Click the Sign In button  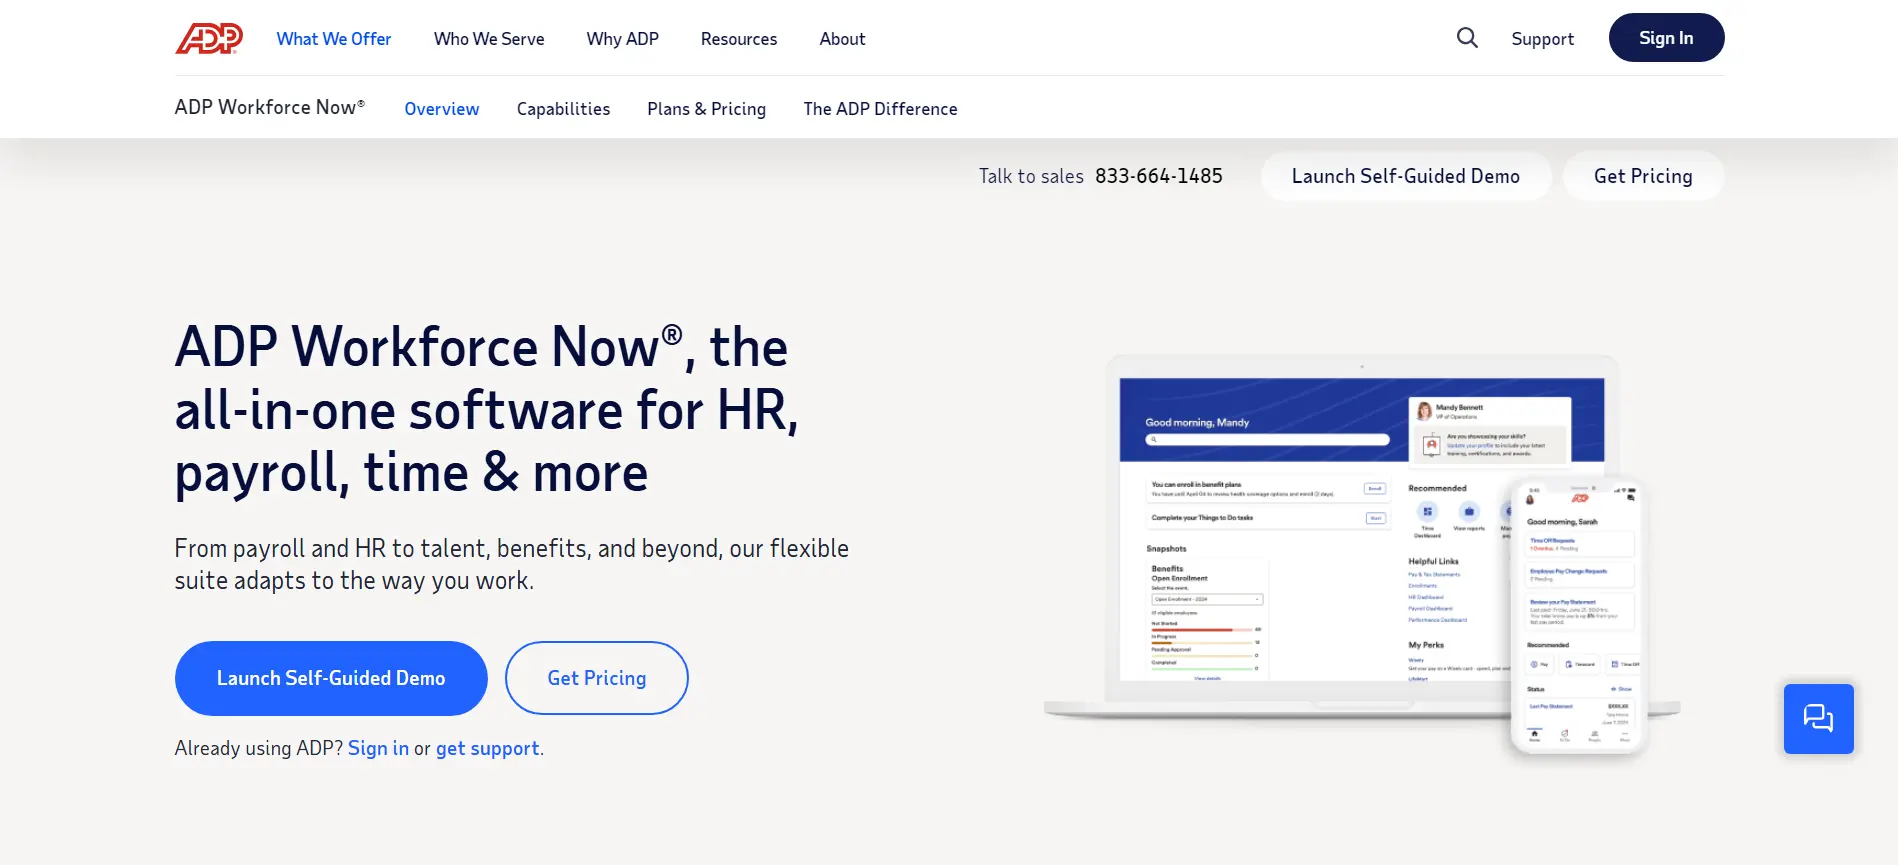tap(1666, 38)
